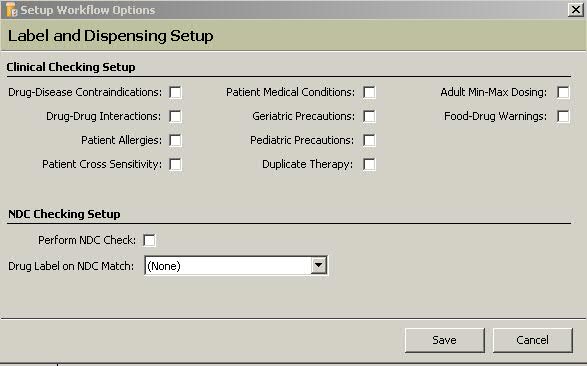Turn on Geriatric Precautions checkbox

click(x=369, y=116)
